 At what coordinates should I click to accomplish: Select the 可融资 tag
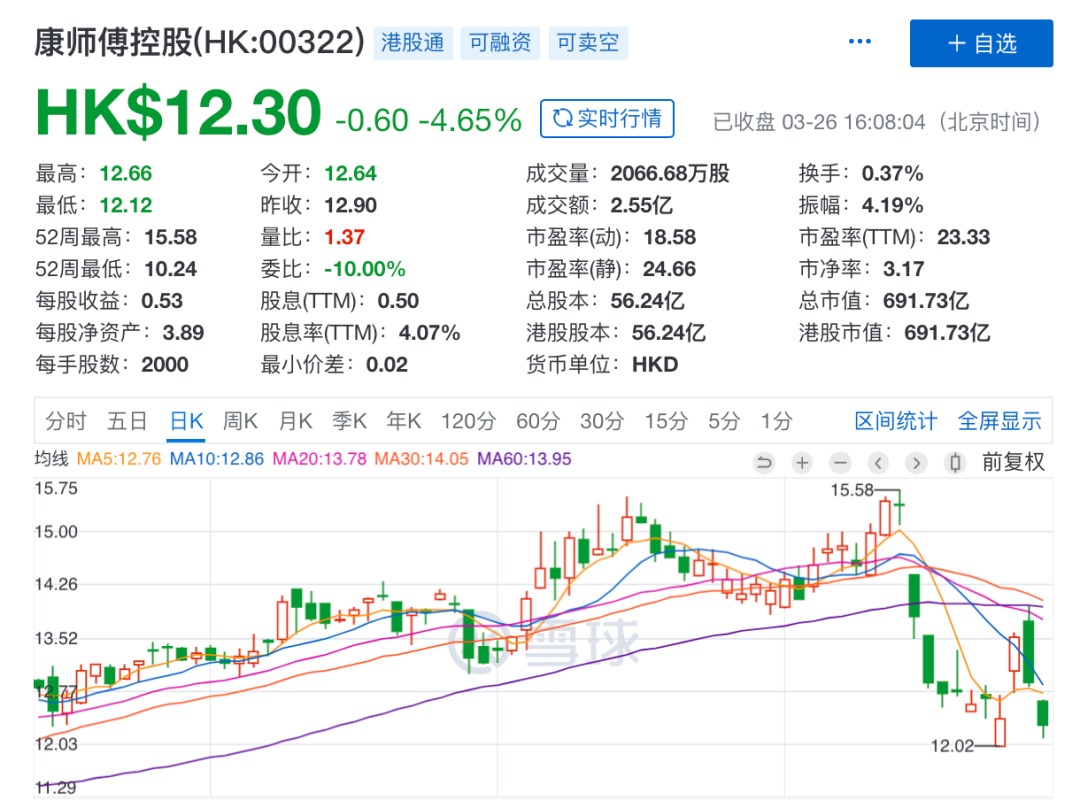[500, 43]
